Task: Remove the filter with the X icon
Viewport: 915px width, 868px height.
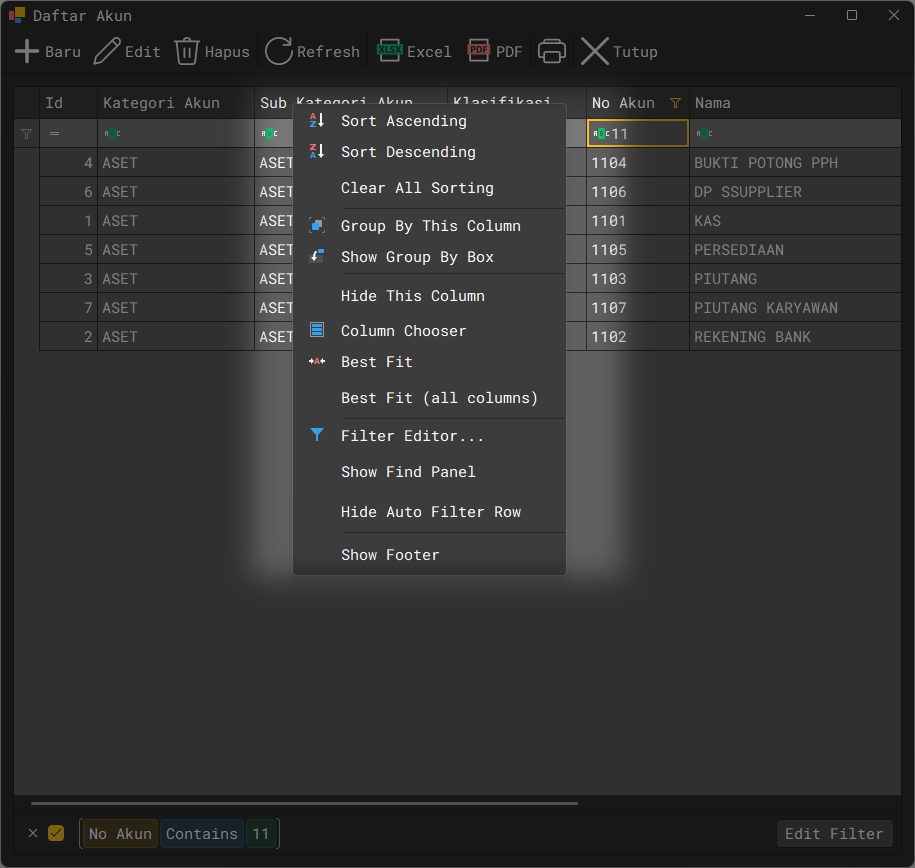Action: point(35,833)
